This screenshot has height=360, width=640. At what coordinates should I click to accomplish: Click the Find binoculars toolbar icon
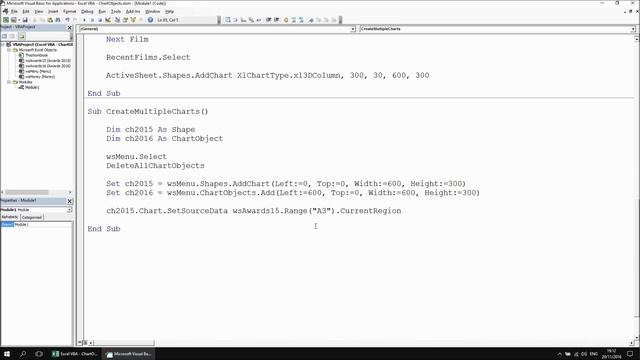pos(58,20)
